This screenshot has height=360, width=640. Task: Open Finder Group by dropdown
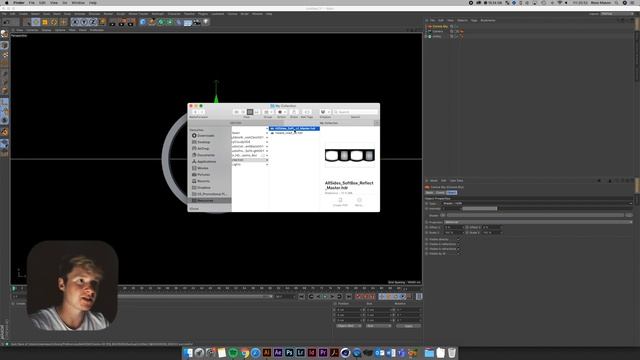[268, 112]
